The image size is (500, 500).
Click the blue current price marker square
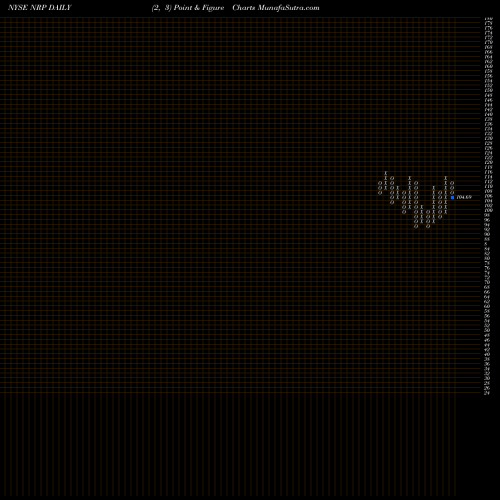[452, 197]
